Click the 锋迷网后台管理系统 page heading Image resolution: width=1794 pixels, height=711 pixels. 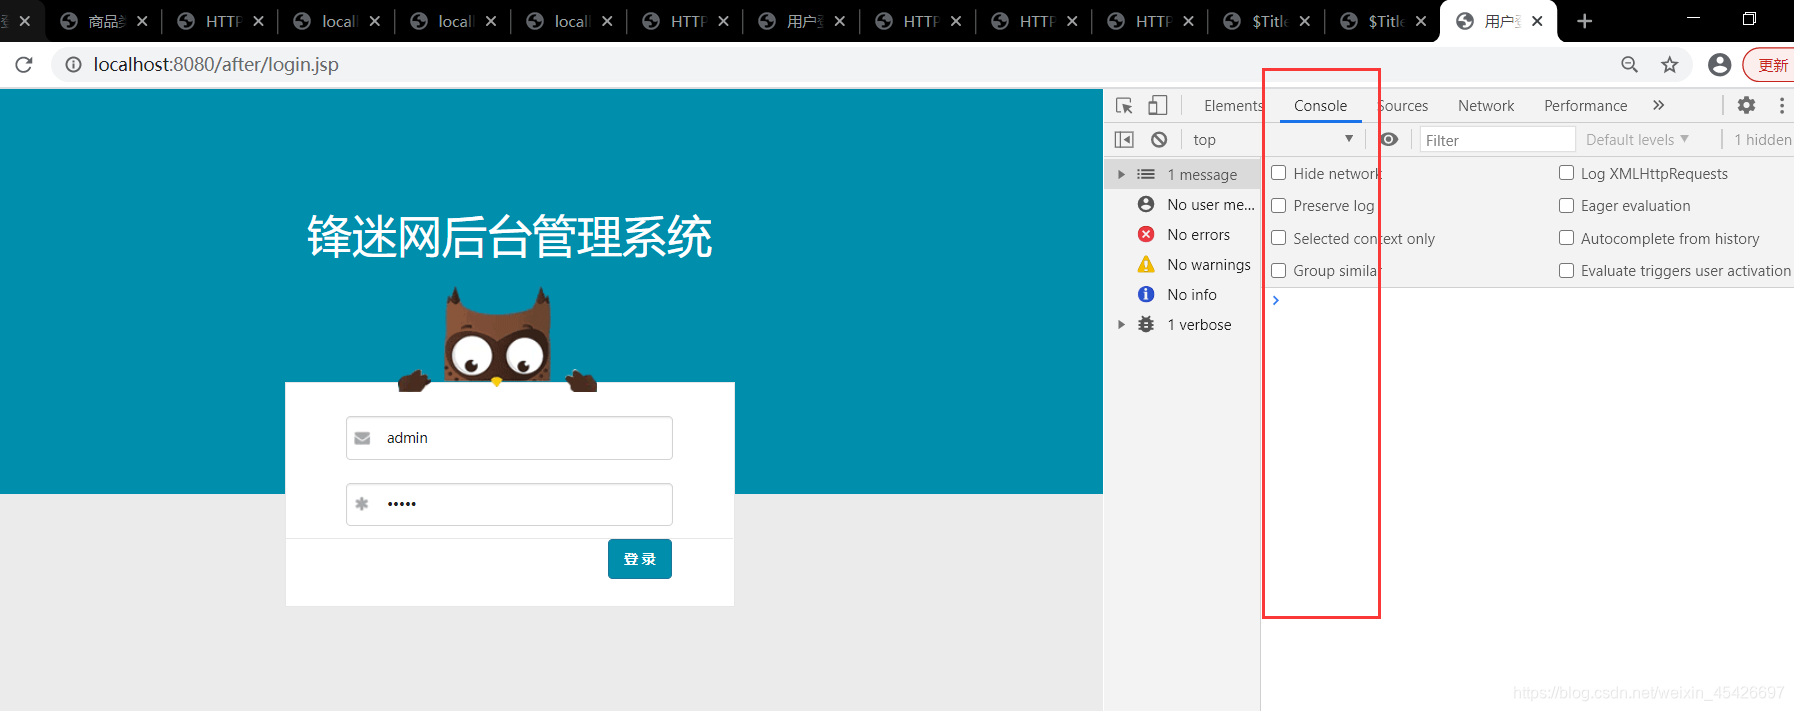click(509, 238)
